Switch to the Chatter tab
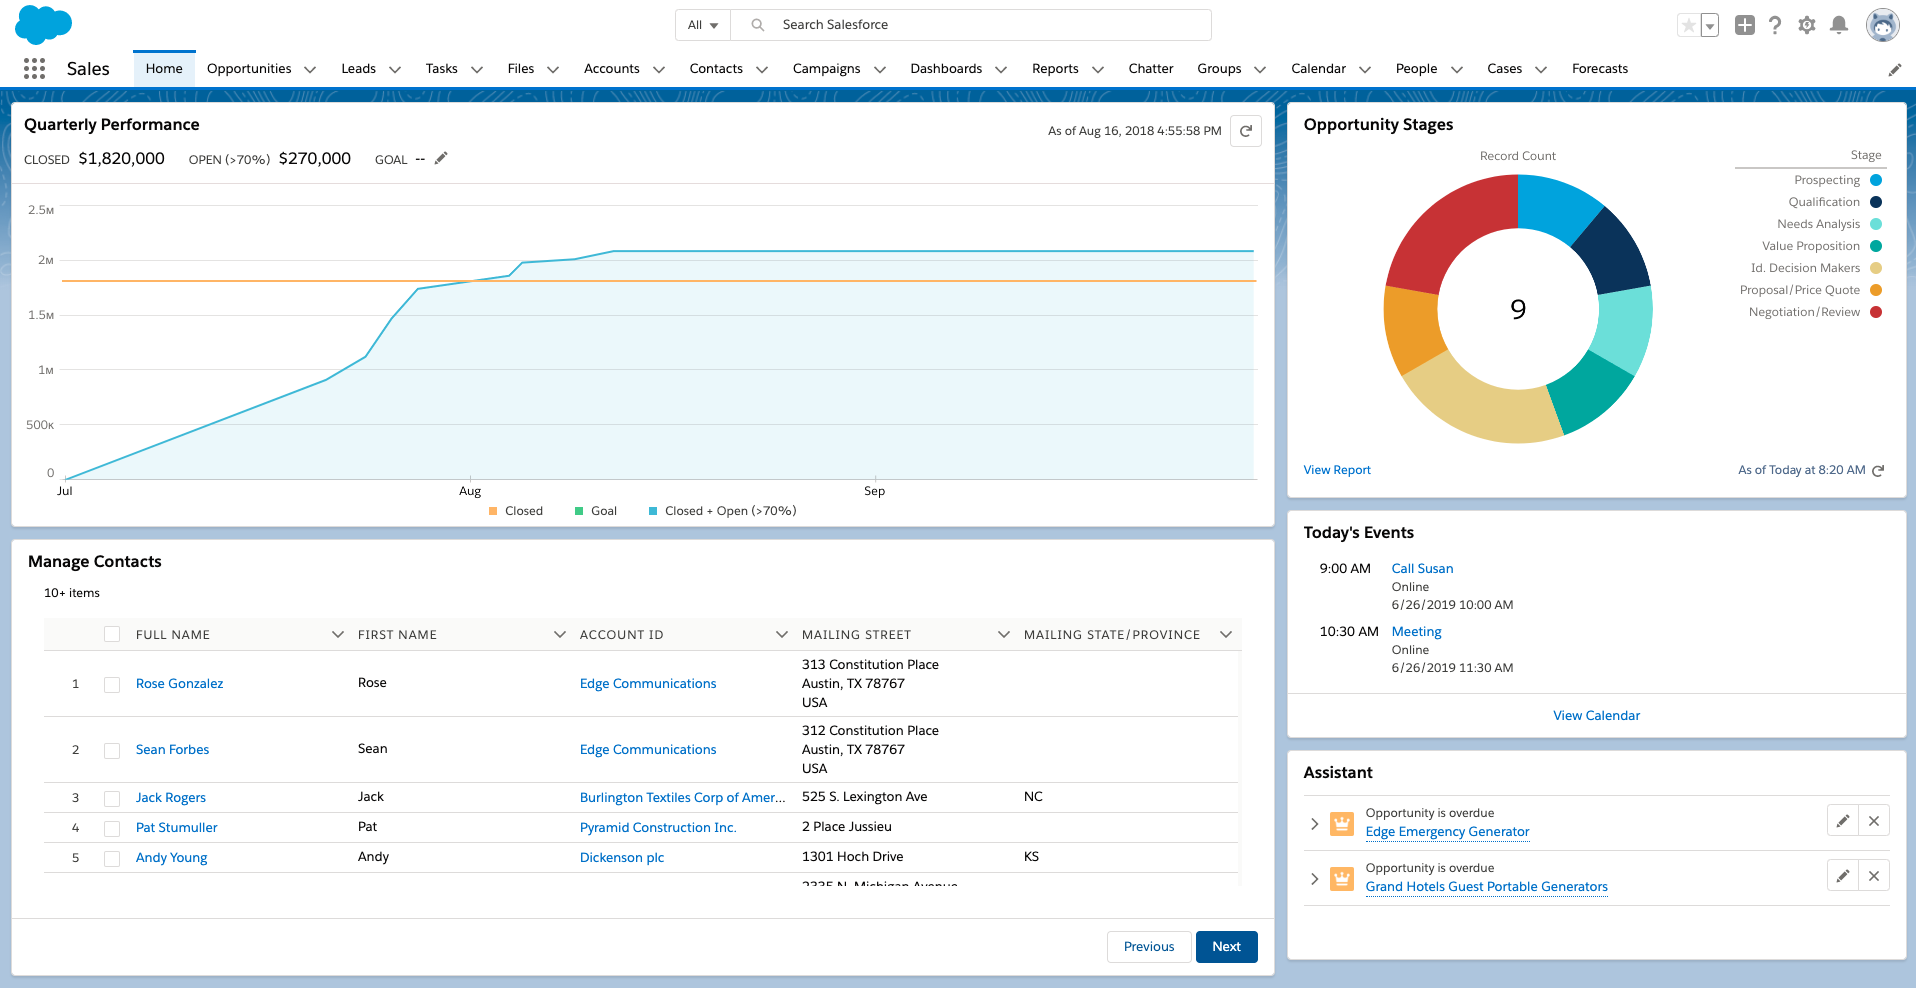1916x988 pixels. 1150,69
